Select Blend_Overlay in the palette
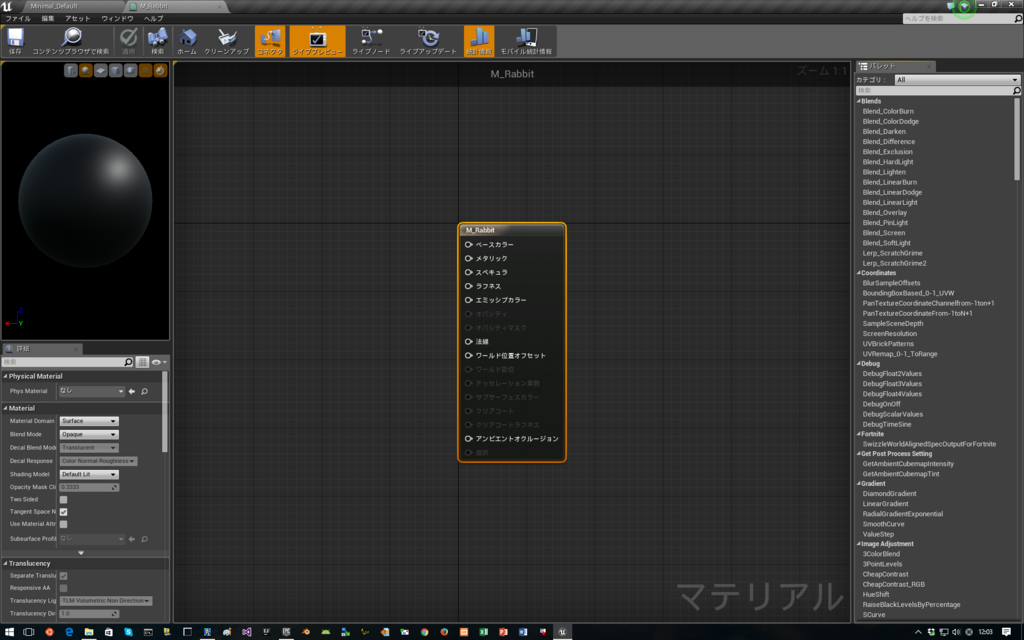The width and height of the screenshot is (1024, 640). click(884, 213)
